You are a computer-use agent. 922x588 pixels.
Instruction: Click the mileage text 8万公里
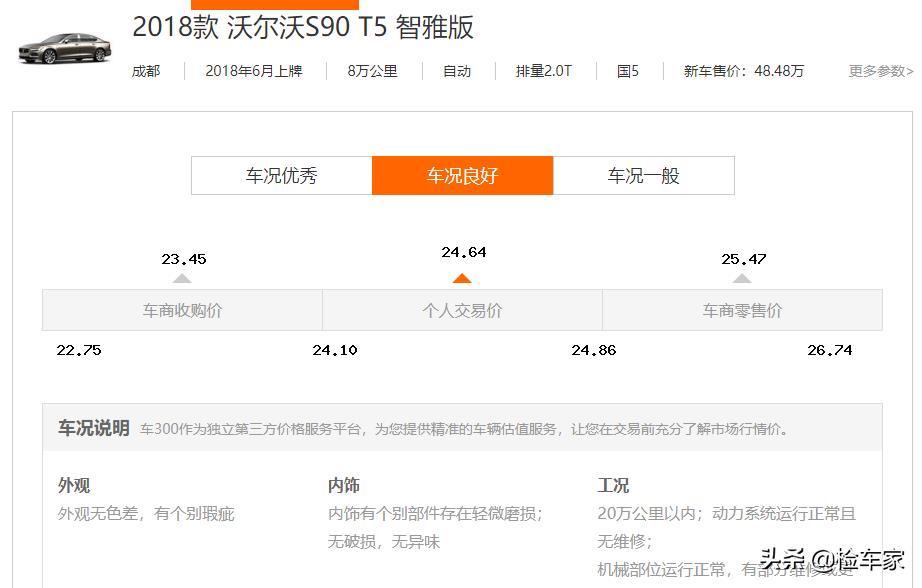(x=372, y=71)
